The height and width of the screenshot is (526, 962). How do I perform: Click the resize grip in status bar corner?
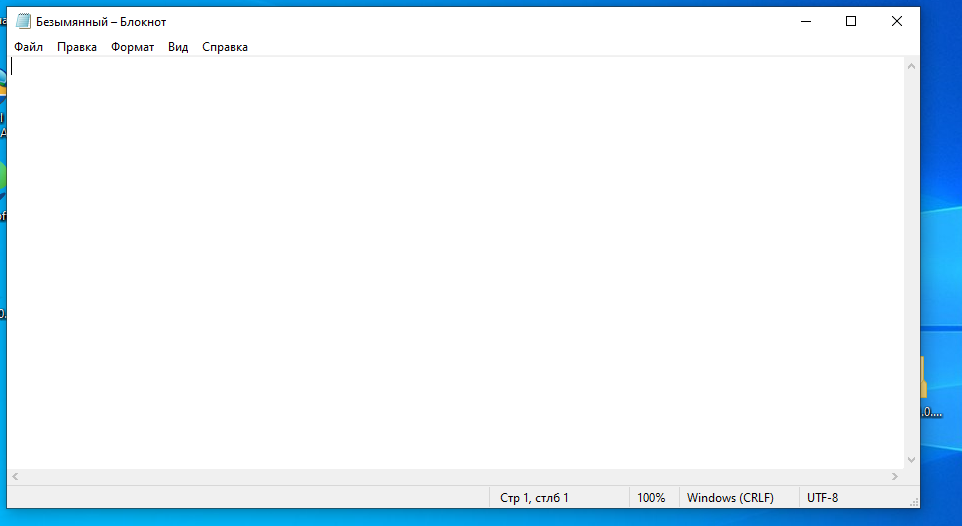pyautogui.click(x=914, y=502)
